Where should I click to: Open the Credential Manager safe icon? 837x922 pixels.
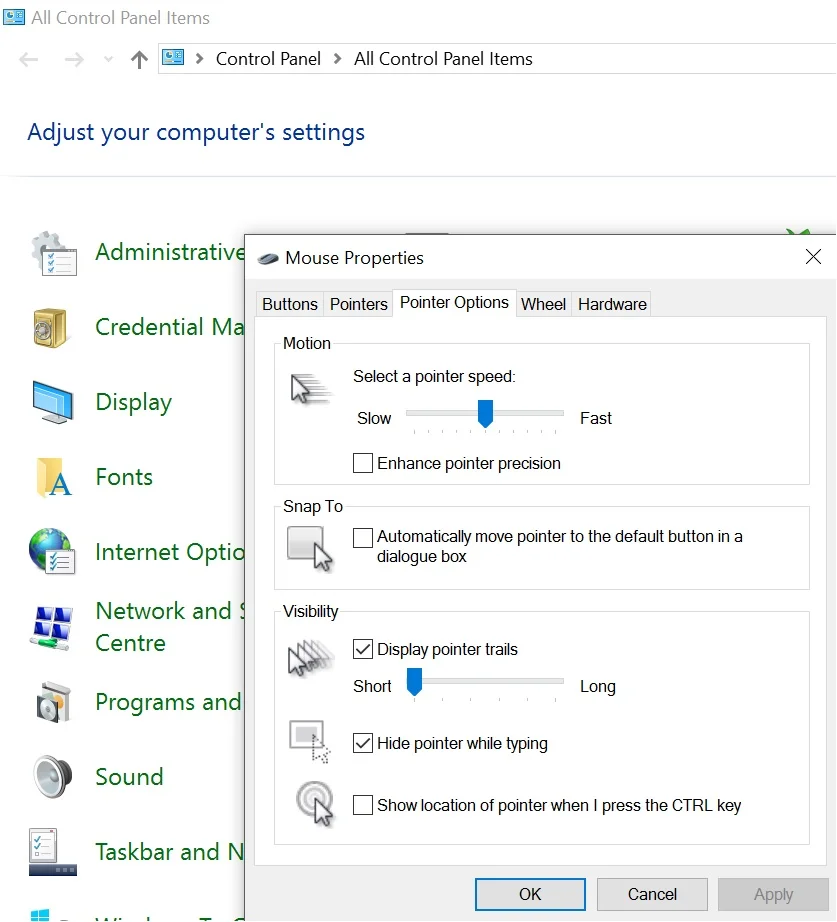coord(51,328)
